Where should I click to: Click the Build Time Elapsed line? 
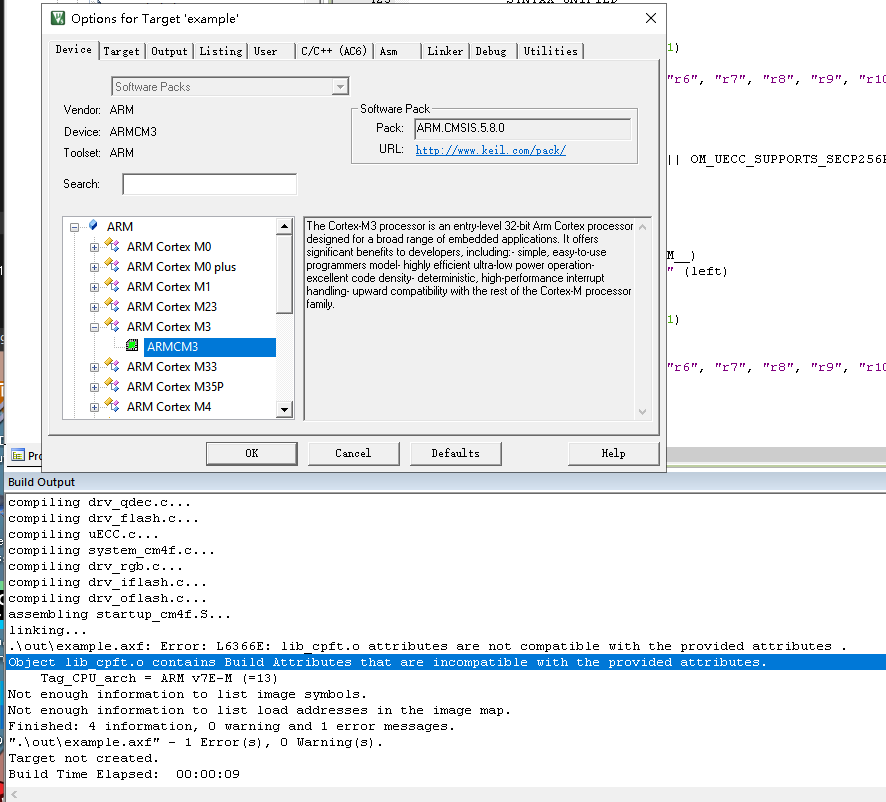click(124, 774)
